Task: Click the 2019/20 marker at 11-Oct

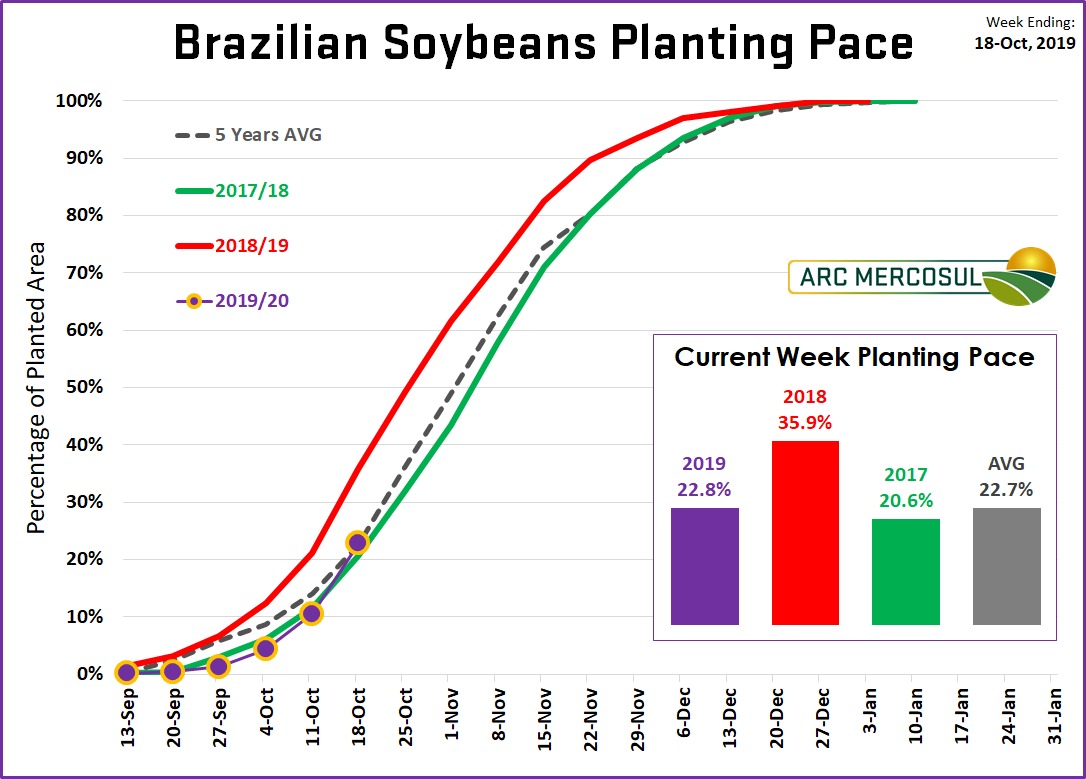Action: click(x=311, y=613)
